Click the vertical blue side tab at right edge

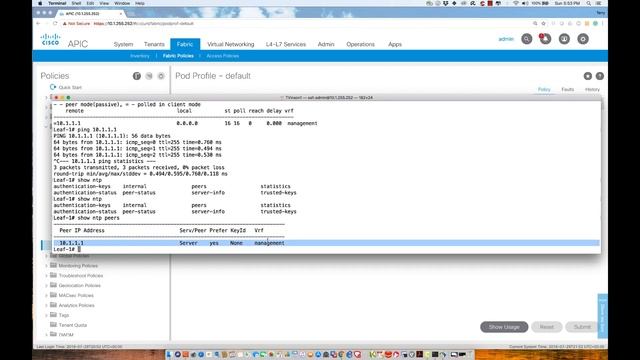click(x=602, y=316)
